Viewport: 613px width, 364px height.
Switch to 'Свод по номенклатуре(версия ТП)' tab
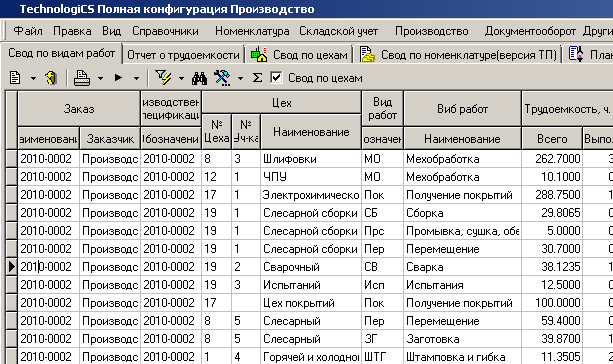pyautogui.click(x=457, y=55)
